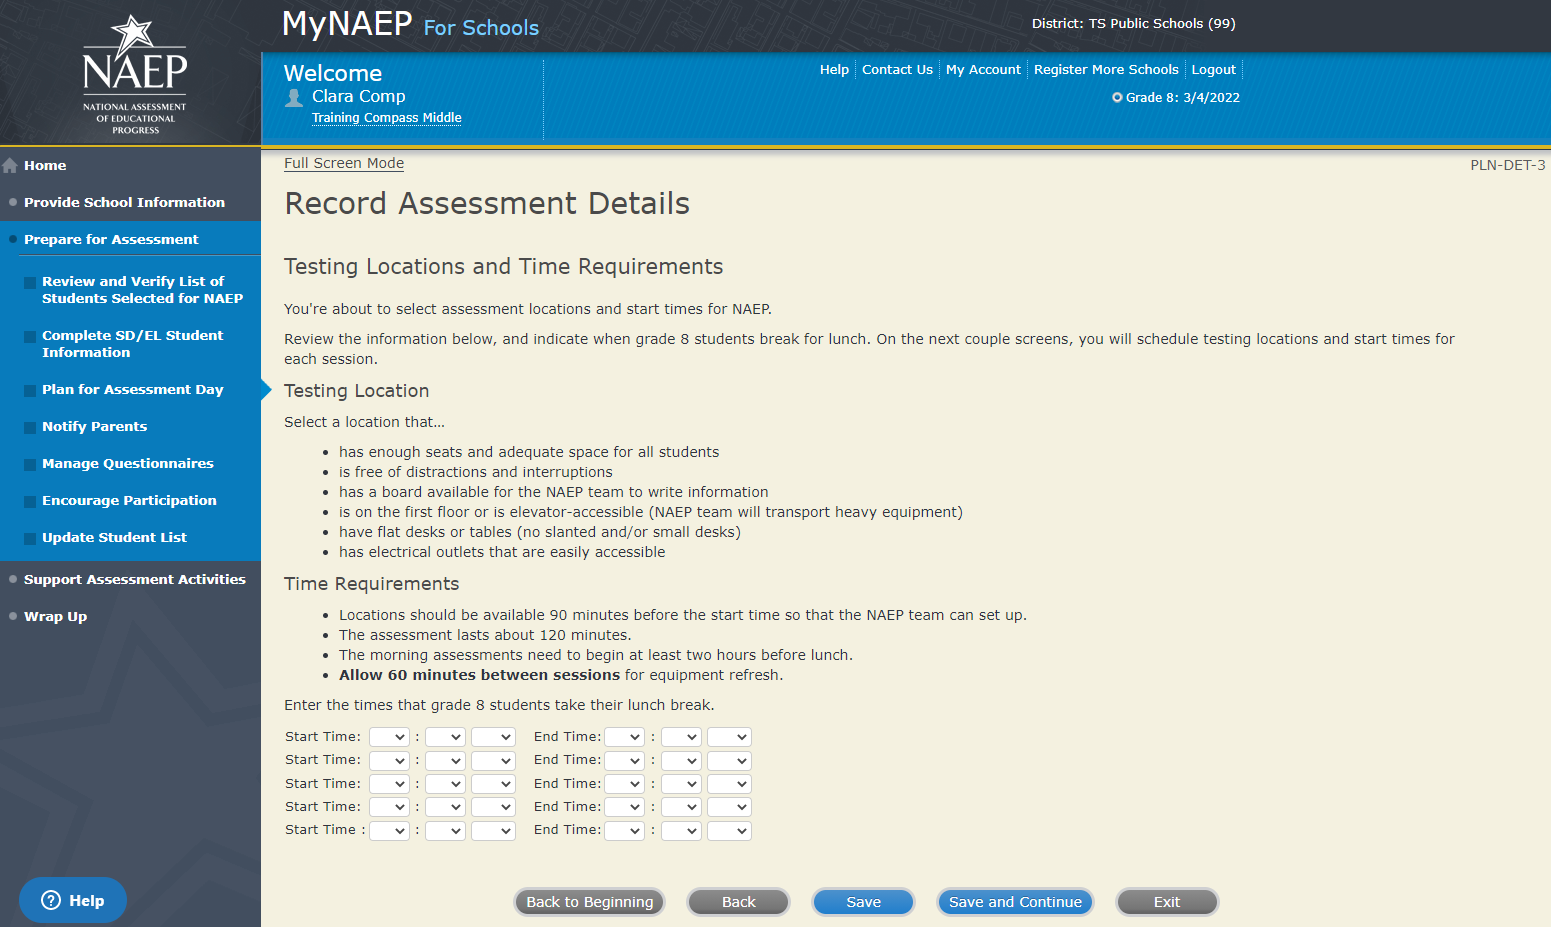Click the Testing Location subheading

point(356,390)
